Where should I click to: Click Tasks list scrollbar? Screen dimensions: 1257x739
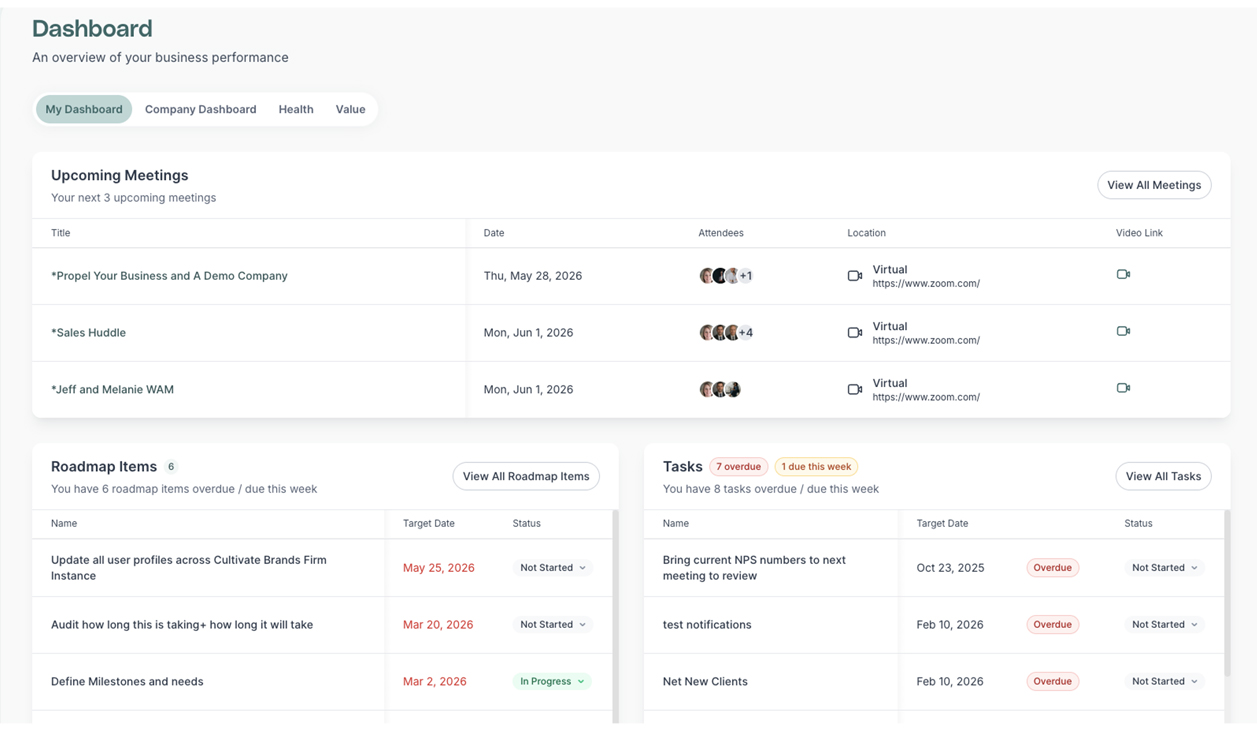pyautogui.click(x=1227, y=595)
